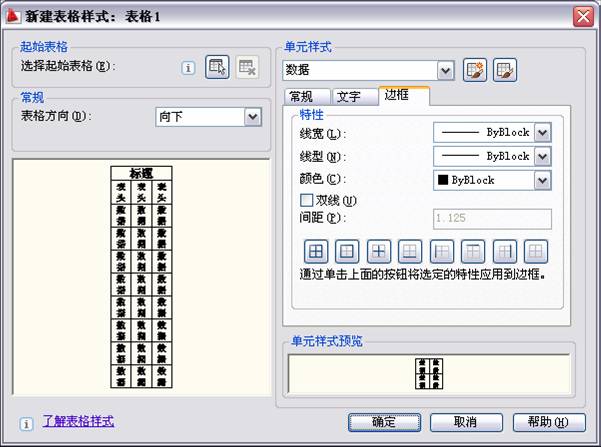601x447 pixels.
Task: Select a starting table with picker icon
Action: [x=217, y=67]
